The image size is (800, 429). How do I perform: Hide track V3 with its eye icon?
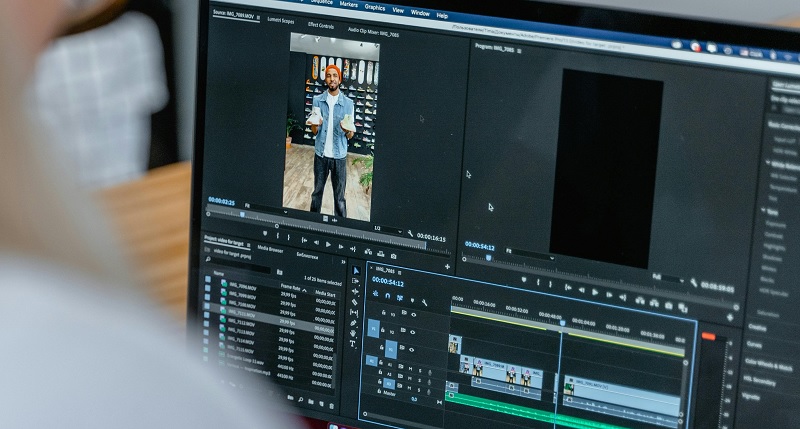pyautogui.click(x=413, y=315)
